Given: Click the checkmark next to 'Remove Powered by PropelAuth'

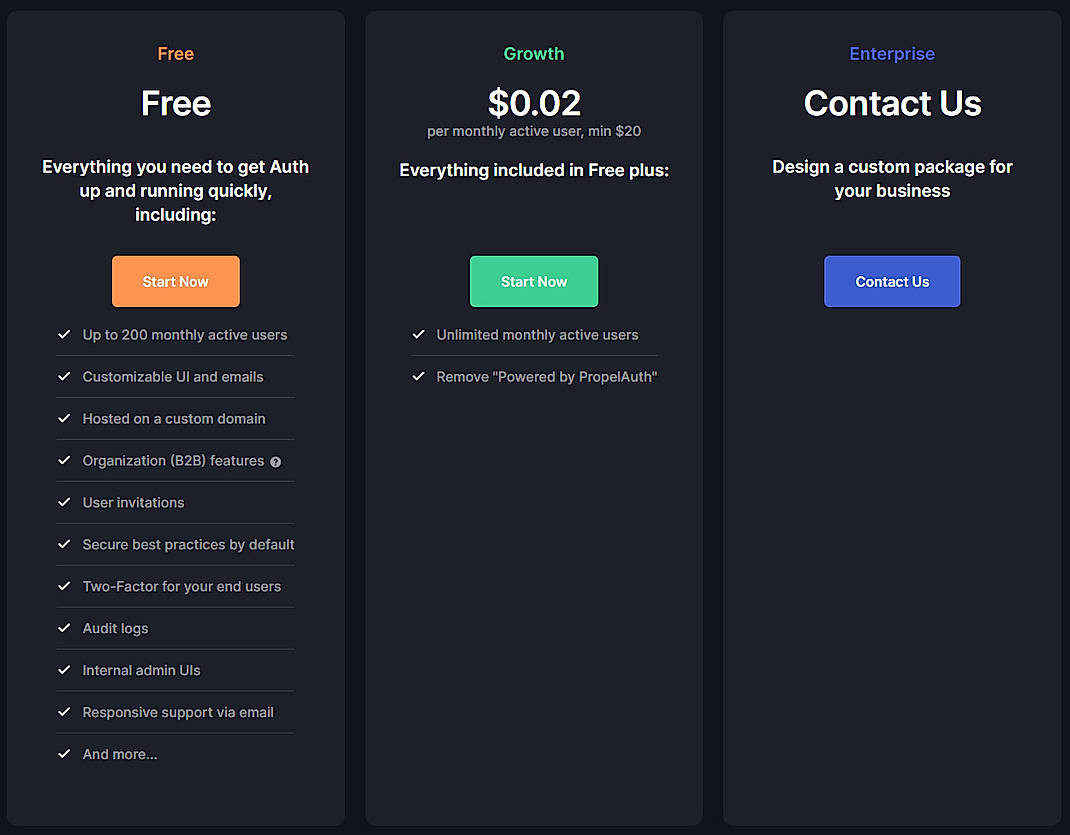Looking at the screenshot, I should click(418, 376).
